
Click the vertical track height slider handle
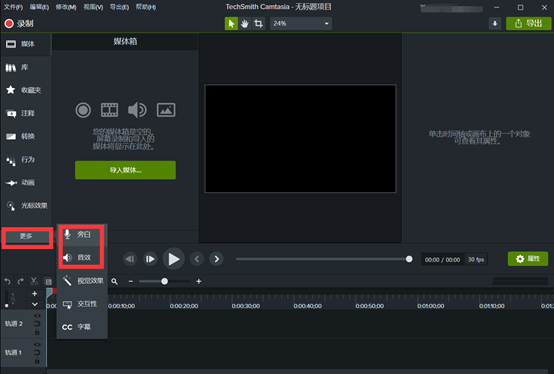(6, 305)
